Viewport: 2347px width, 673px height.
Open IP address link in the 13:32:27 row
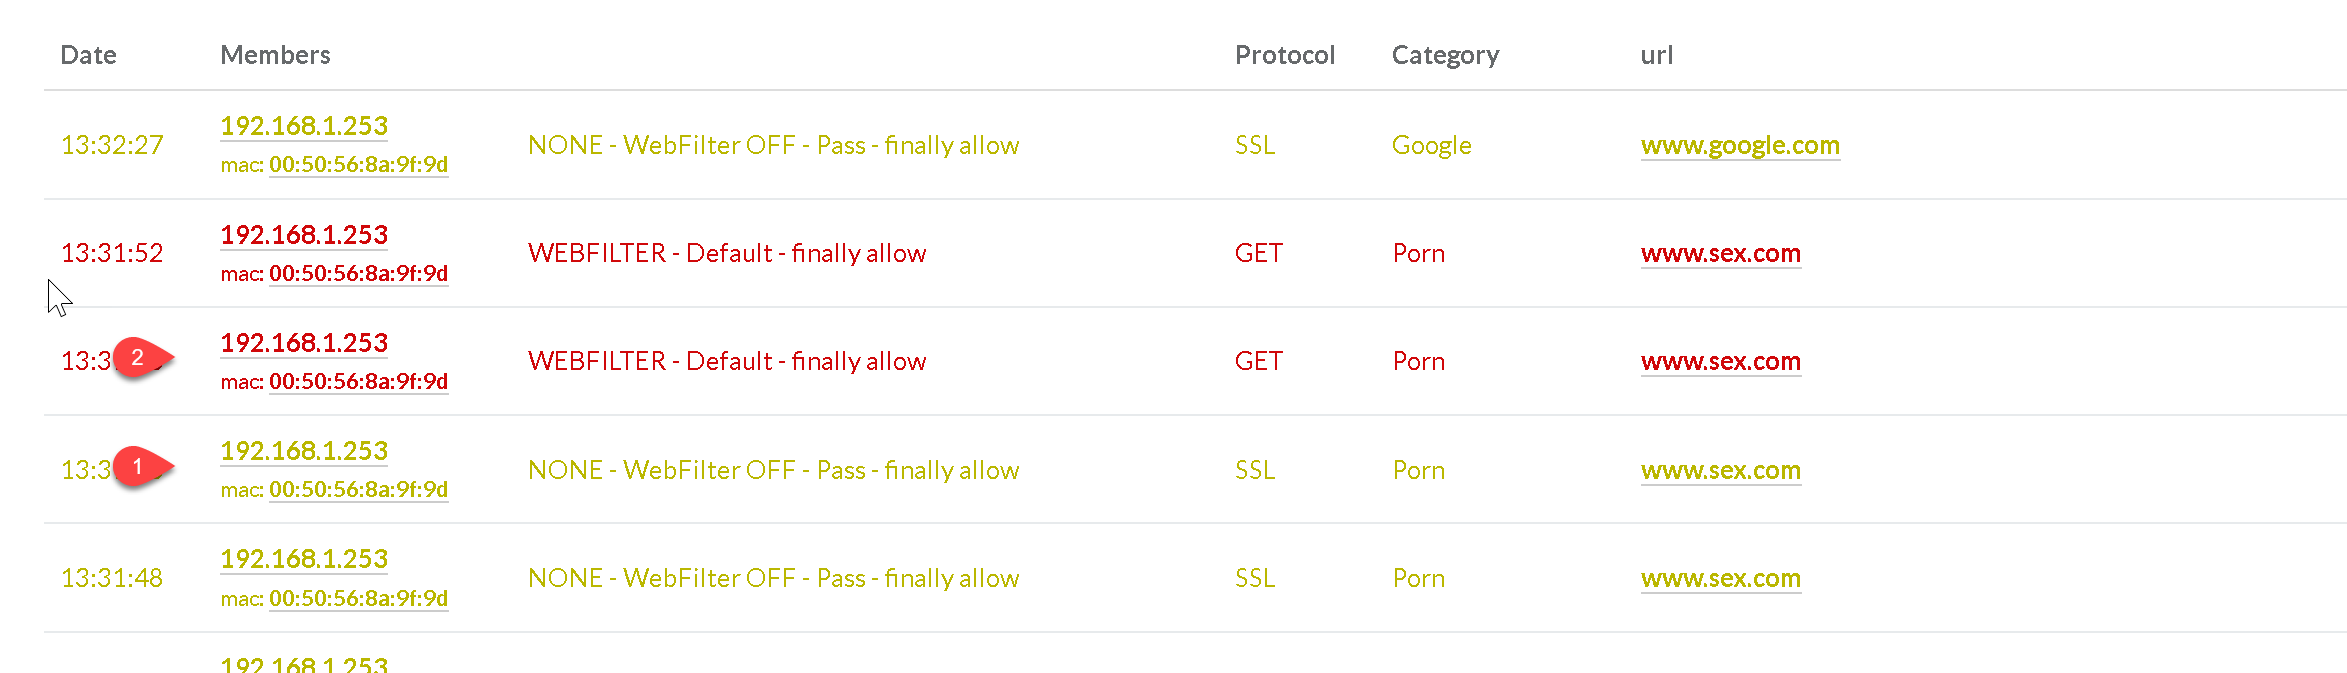pos(304,126)
